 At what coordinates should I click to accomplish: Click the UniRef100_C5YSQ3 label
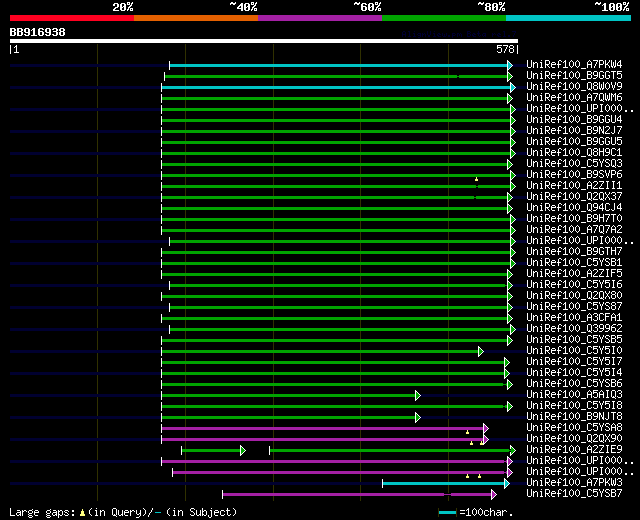coord(574,163)
